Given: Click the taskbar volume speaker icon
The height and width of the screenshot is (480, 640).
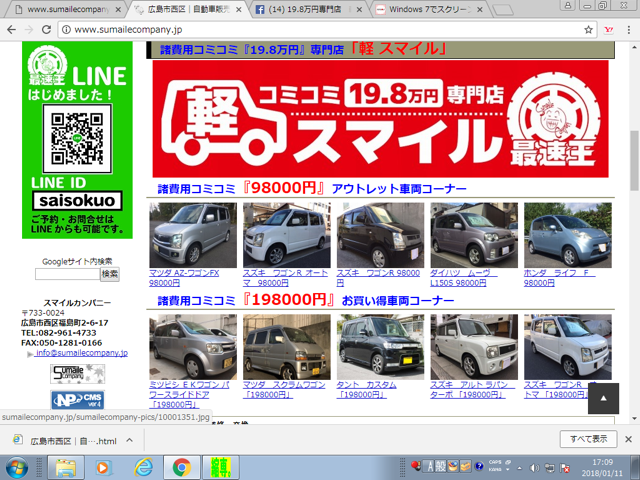Looking at the screenshot, I should point(534,468).
